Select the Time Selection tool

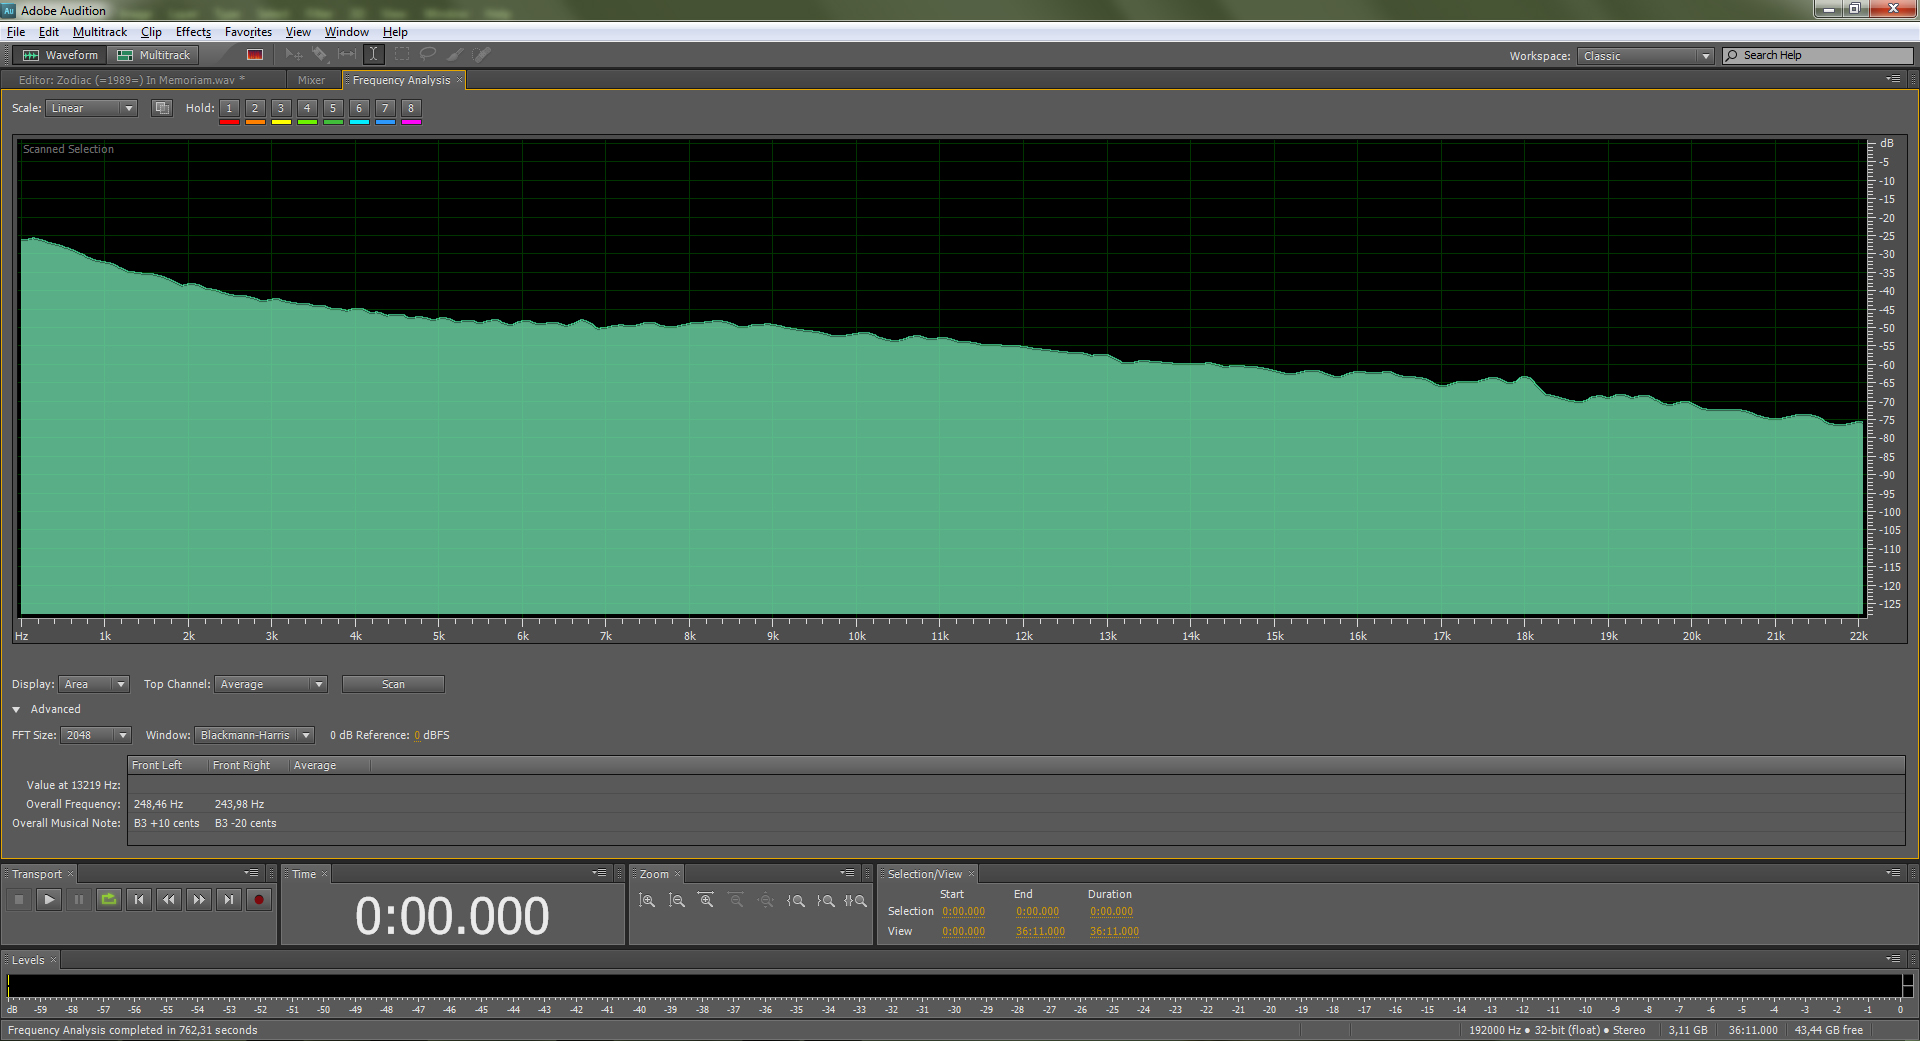point(373,55)
